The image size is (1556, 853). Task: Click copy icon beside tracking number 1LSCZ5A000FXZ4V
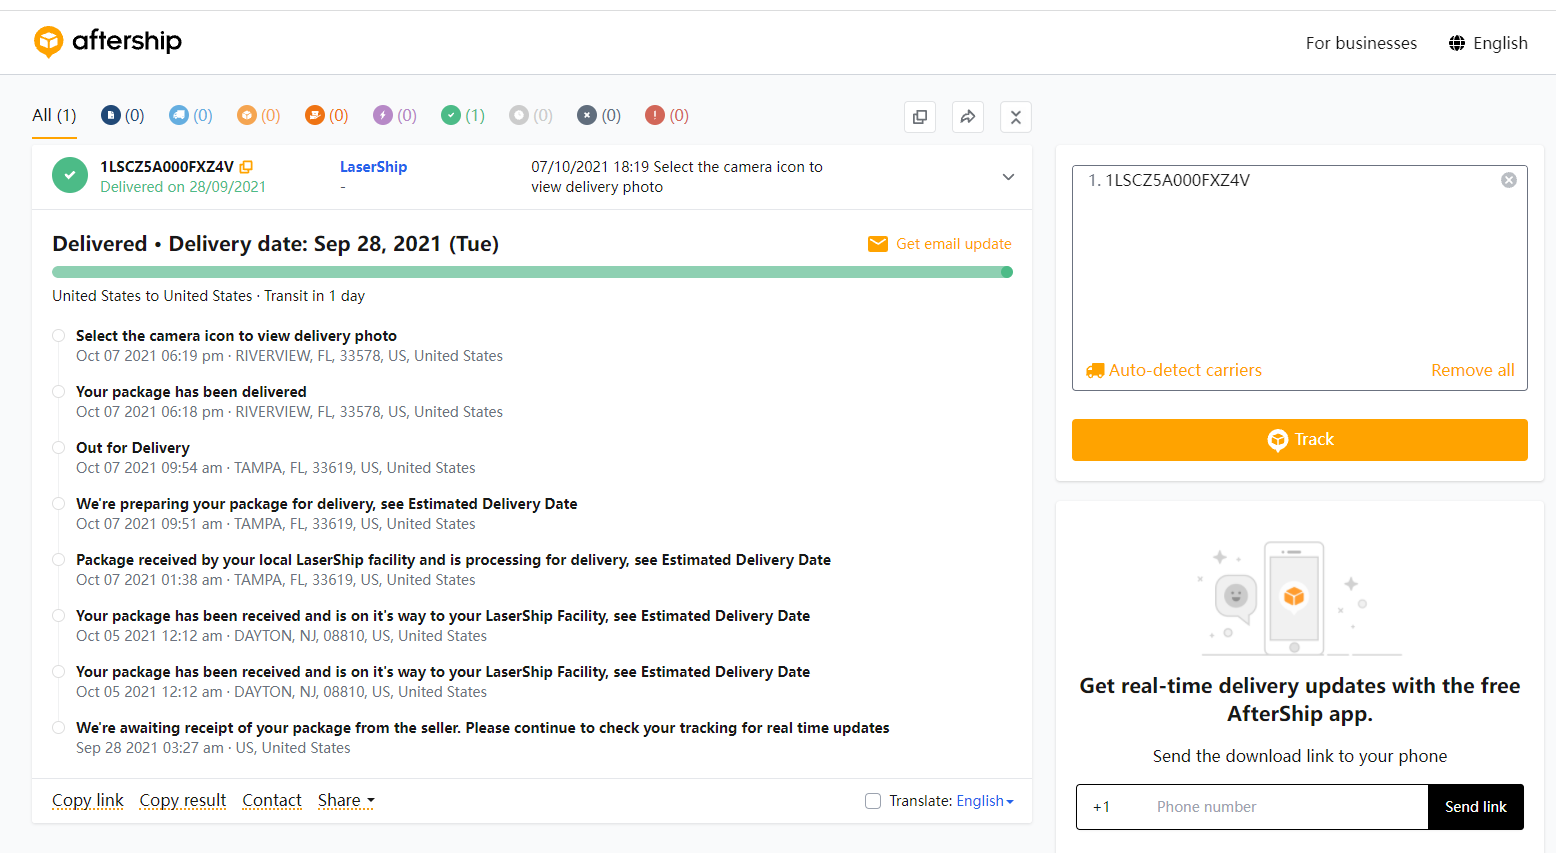point(246,167)
